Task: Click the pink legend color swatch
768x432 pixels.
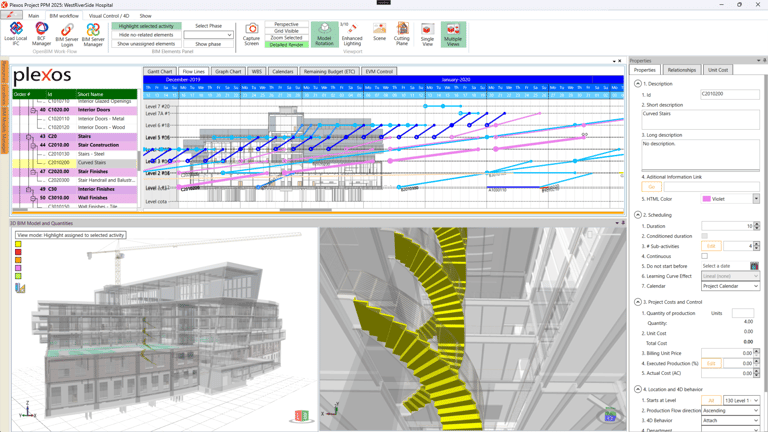Action: point(18,268)
